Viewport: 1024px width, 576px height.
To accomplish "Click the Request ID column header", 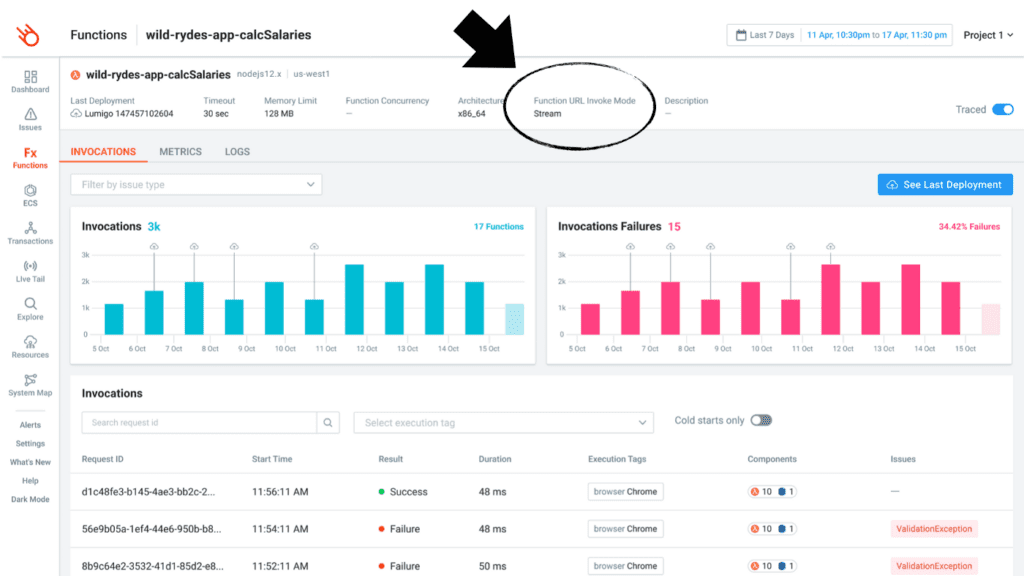I will [x=103, y=459].
